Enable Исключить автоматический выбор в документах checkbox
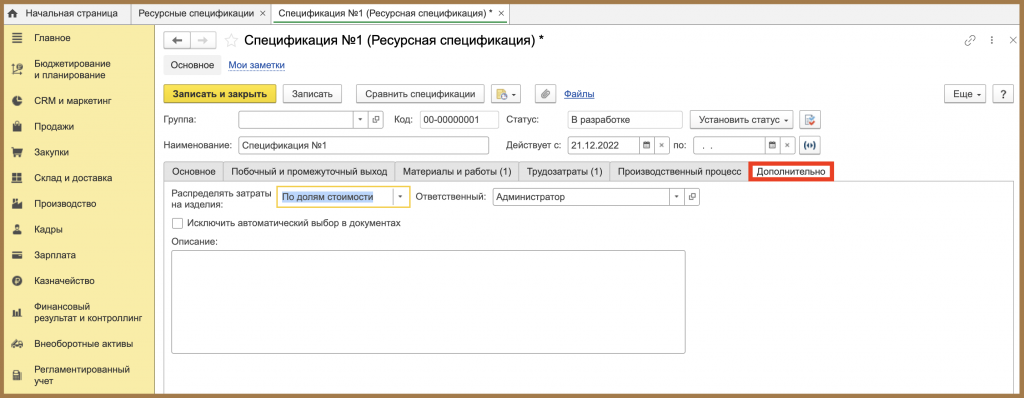Image resolution: width=1024 pixels, height=398 pixels. pos(178,224)
